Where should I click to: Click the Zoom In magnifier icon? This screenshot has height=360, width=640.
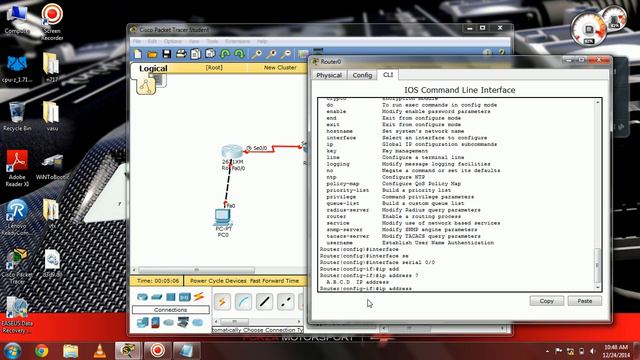[256, 54]
